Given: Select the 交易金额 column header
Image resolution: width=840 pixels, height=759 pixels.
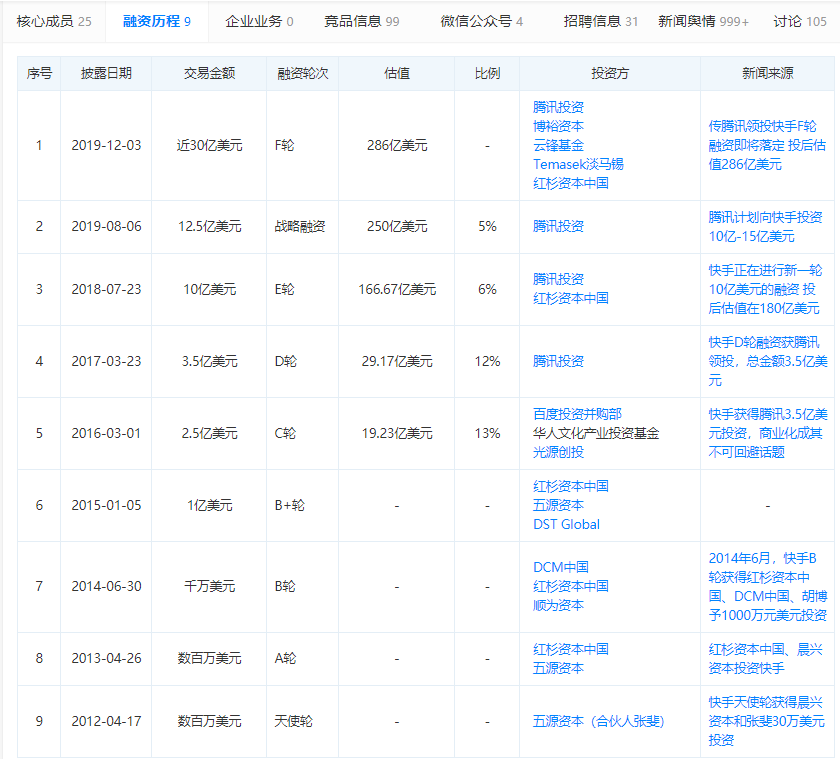Looking at the screenshot, I should point(209,73).
